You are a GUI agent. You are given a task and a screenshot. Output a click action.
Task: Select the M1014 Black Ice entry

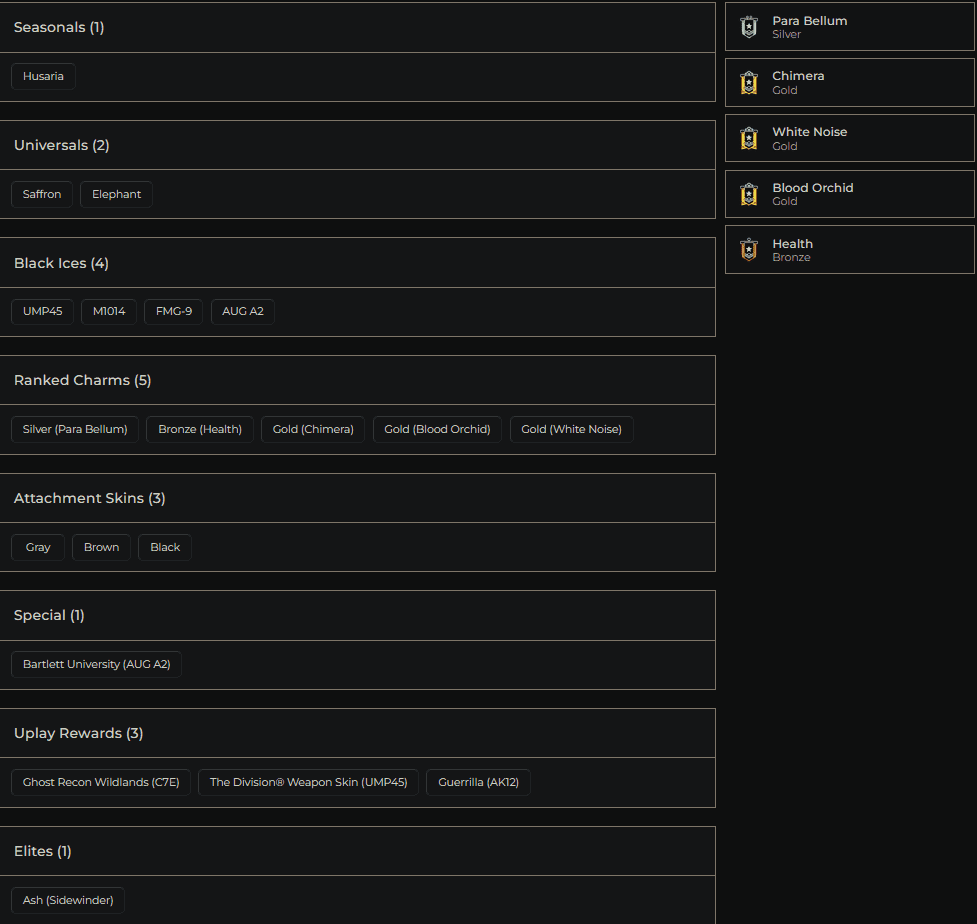tap(108, 311)
